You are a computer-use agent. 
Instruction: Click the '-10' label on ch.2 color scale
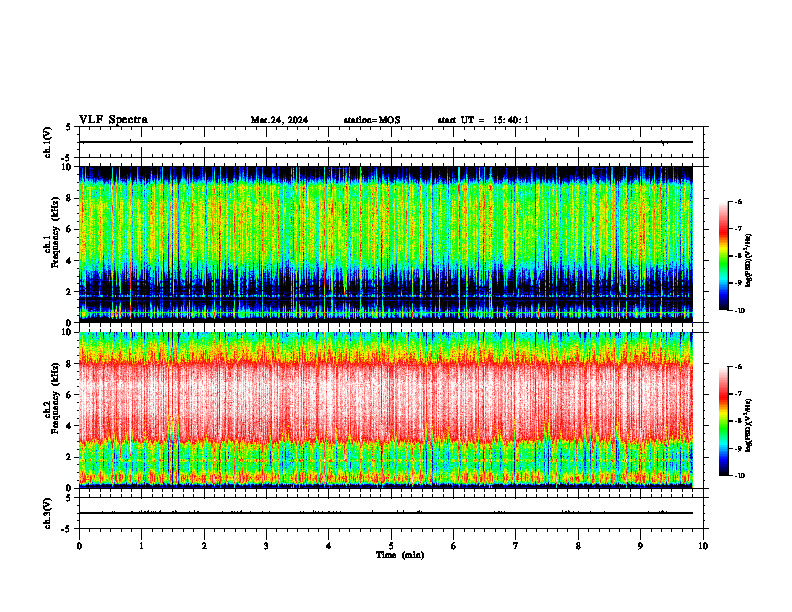pyautogui.click(x=739, y=476)
